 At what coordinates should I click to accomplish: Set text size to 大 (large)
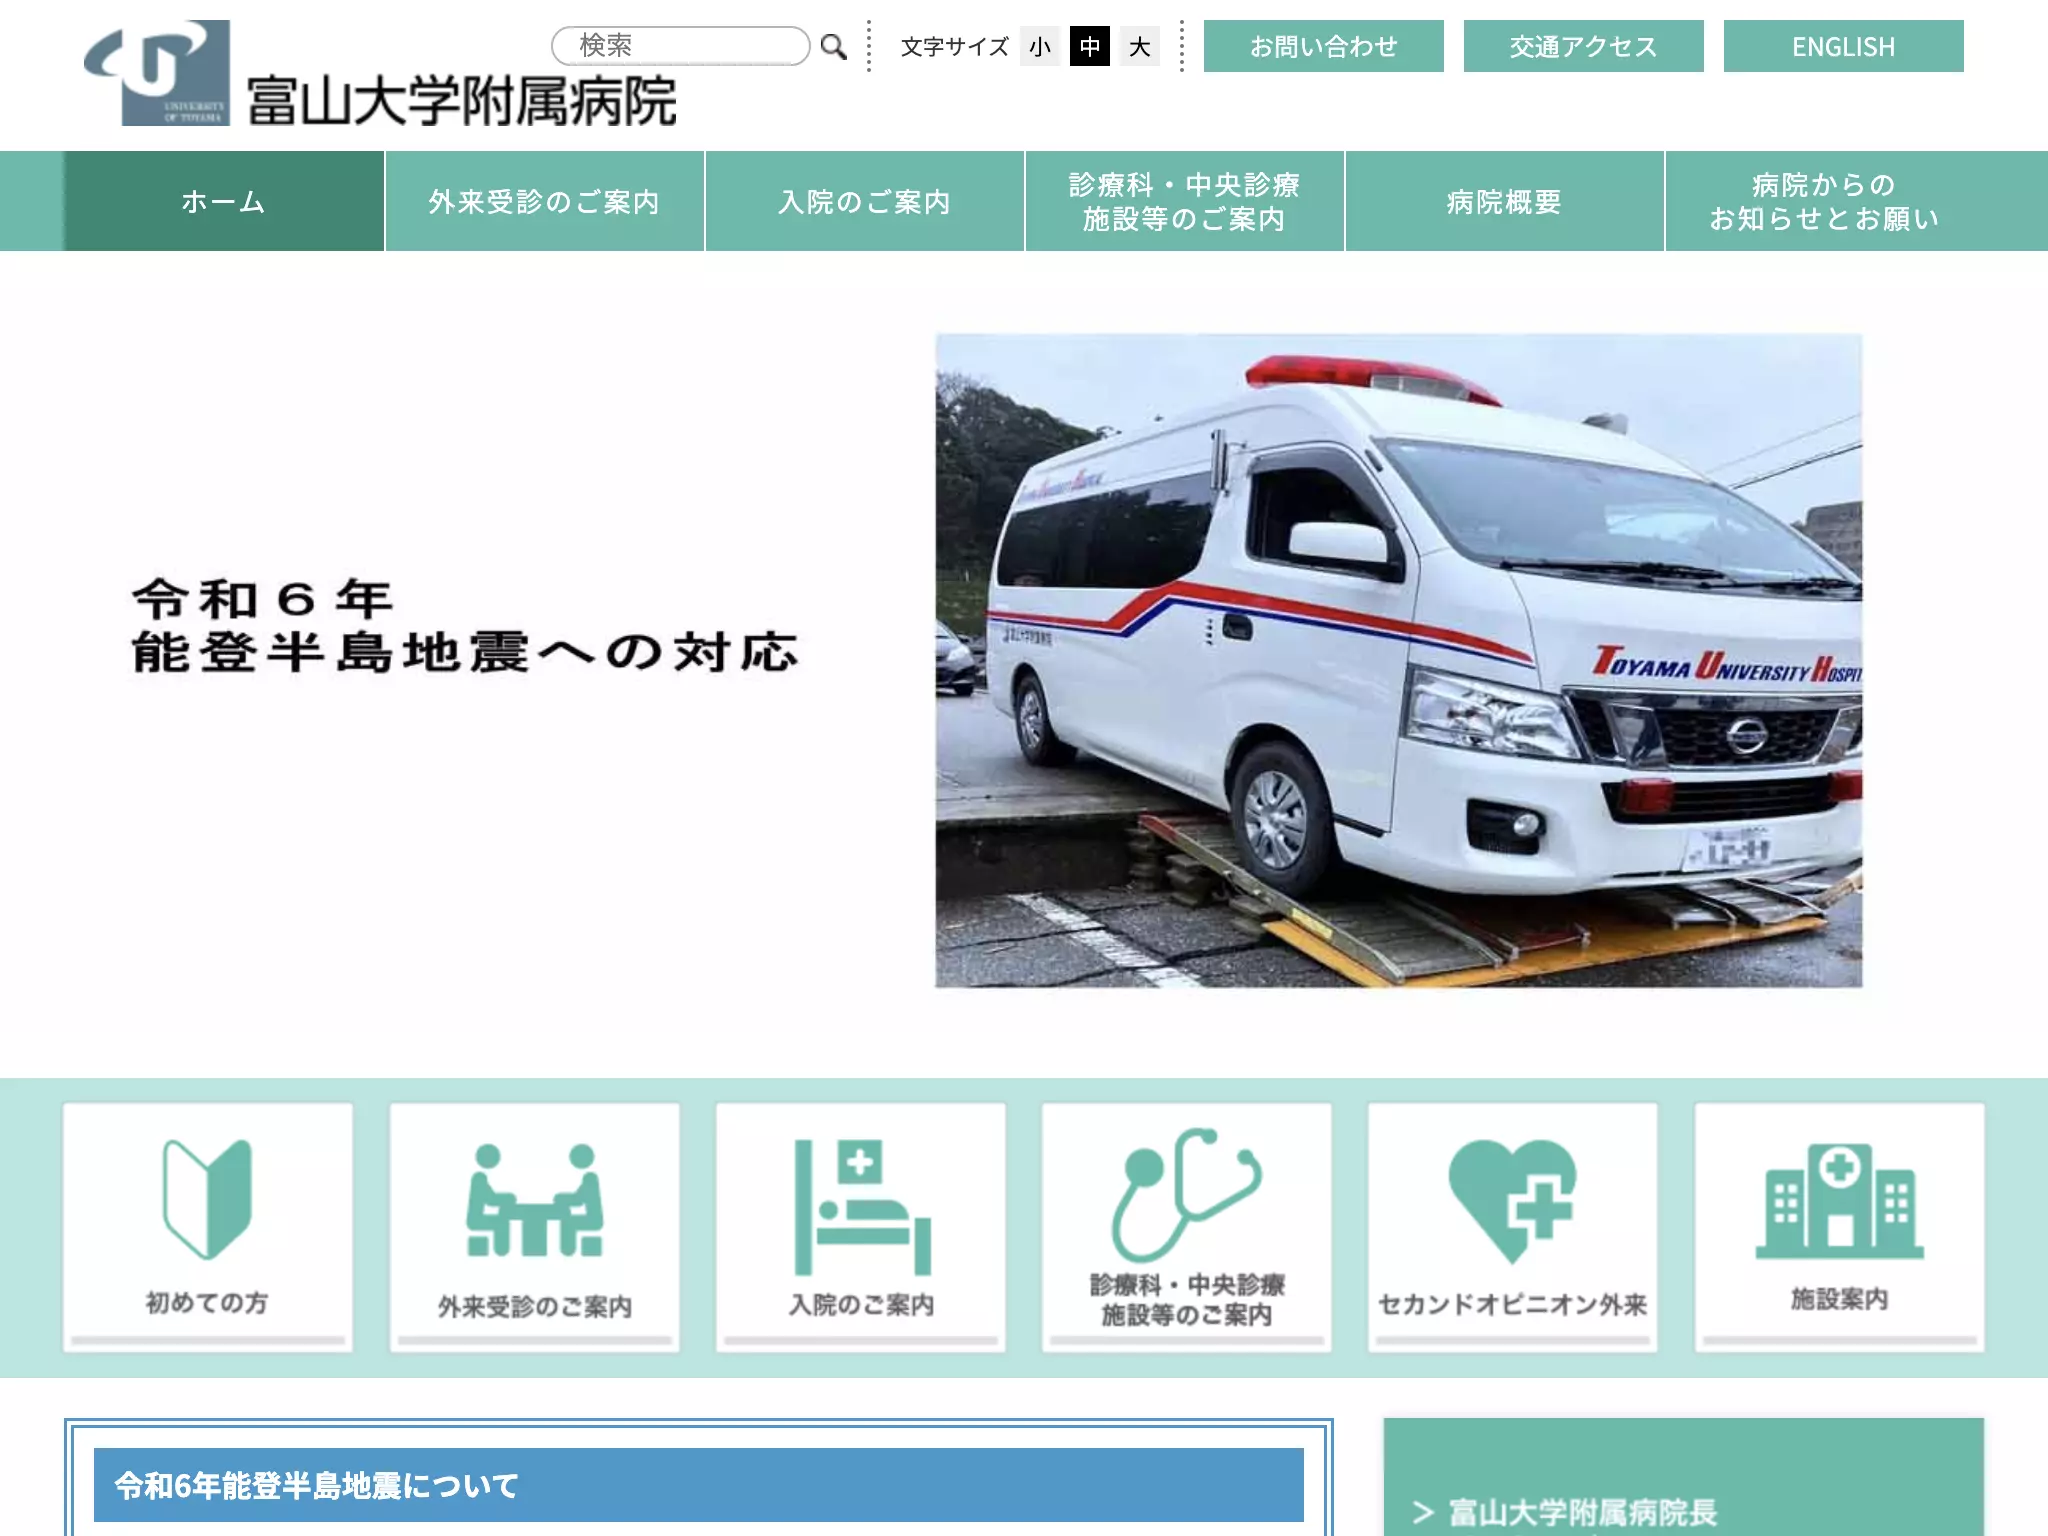pyautogui.click(x=1140, y=46)
